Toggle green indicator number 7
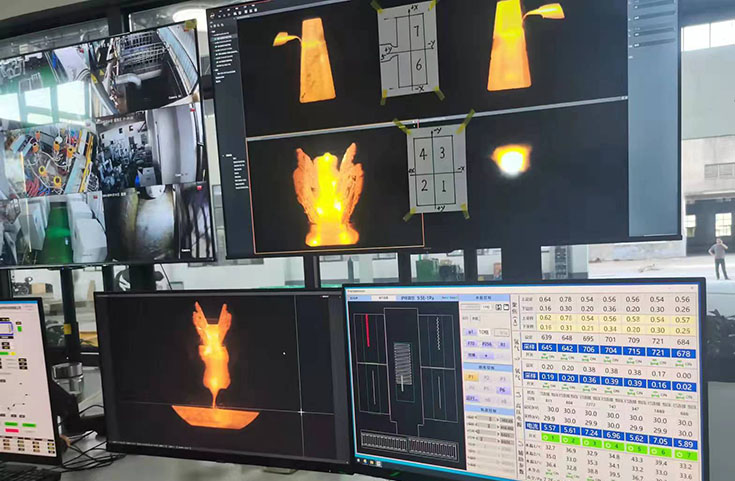This screenshot has width=735, height=481. coord(685,454)
